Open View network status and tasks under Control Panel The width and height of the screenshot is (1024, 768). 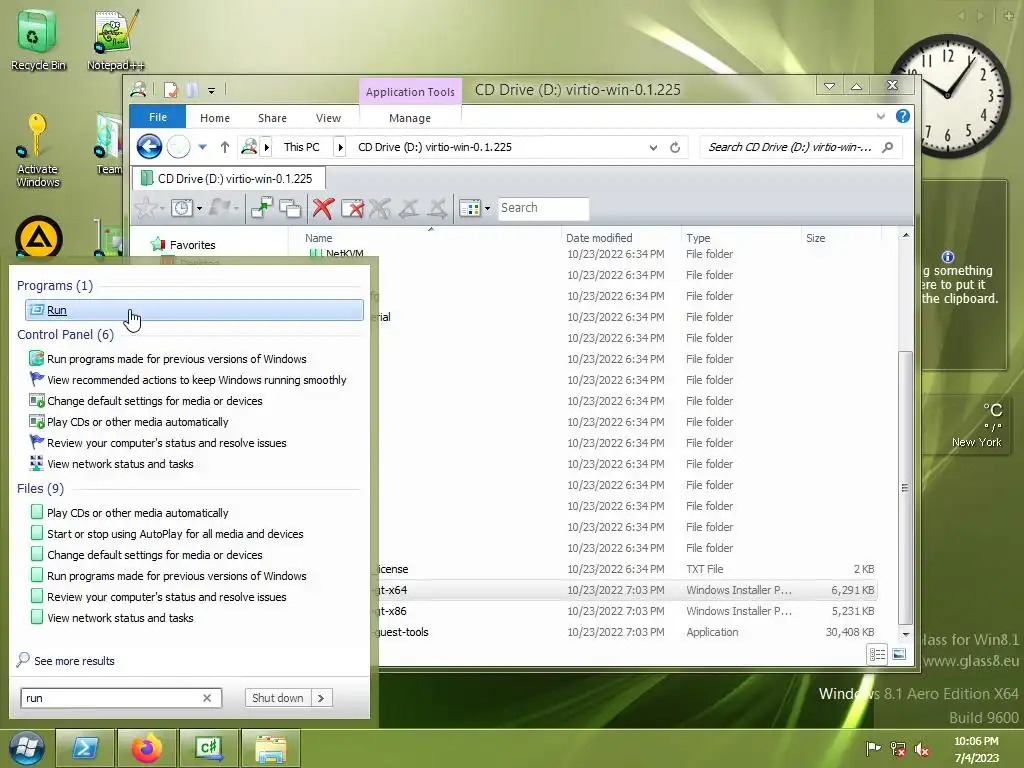click(x=120, y=464)
